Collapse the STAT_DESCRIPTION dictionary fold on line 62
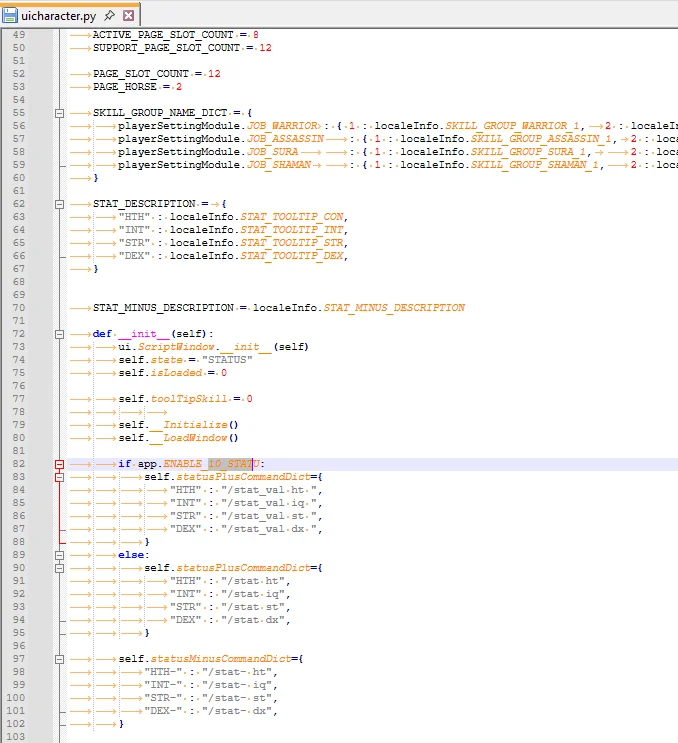Image resolution: width=678 pixels, height=743 pixels. [59, 204]
